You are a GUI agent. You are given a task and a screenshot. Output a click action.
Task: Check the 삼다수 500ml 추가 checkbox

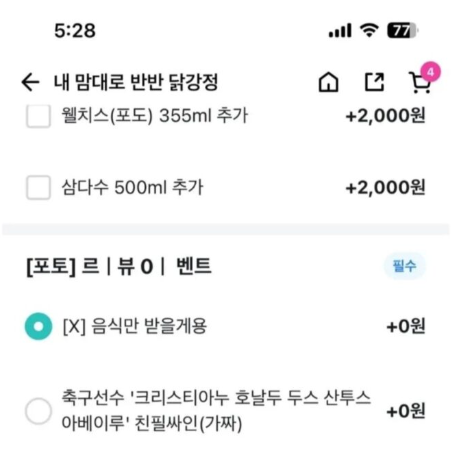tap(38, 187)
